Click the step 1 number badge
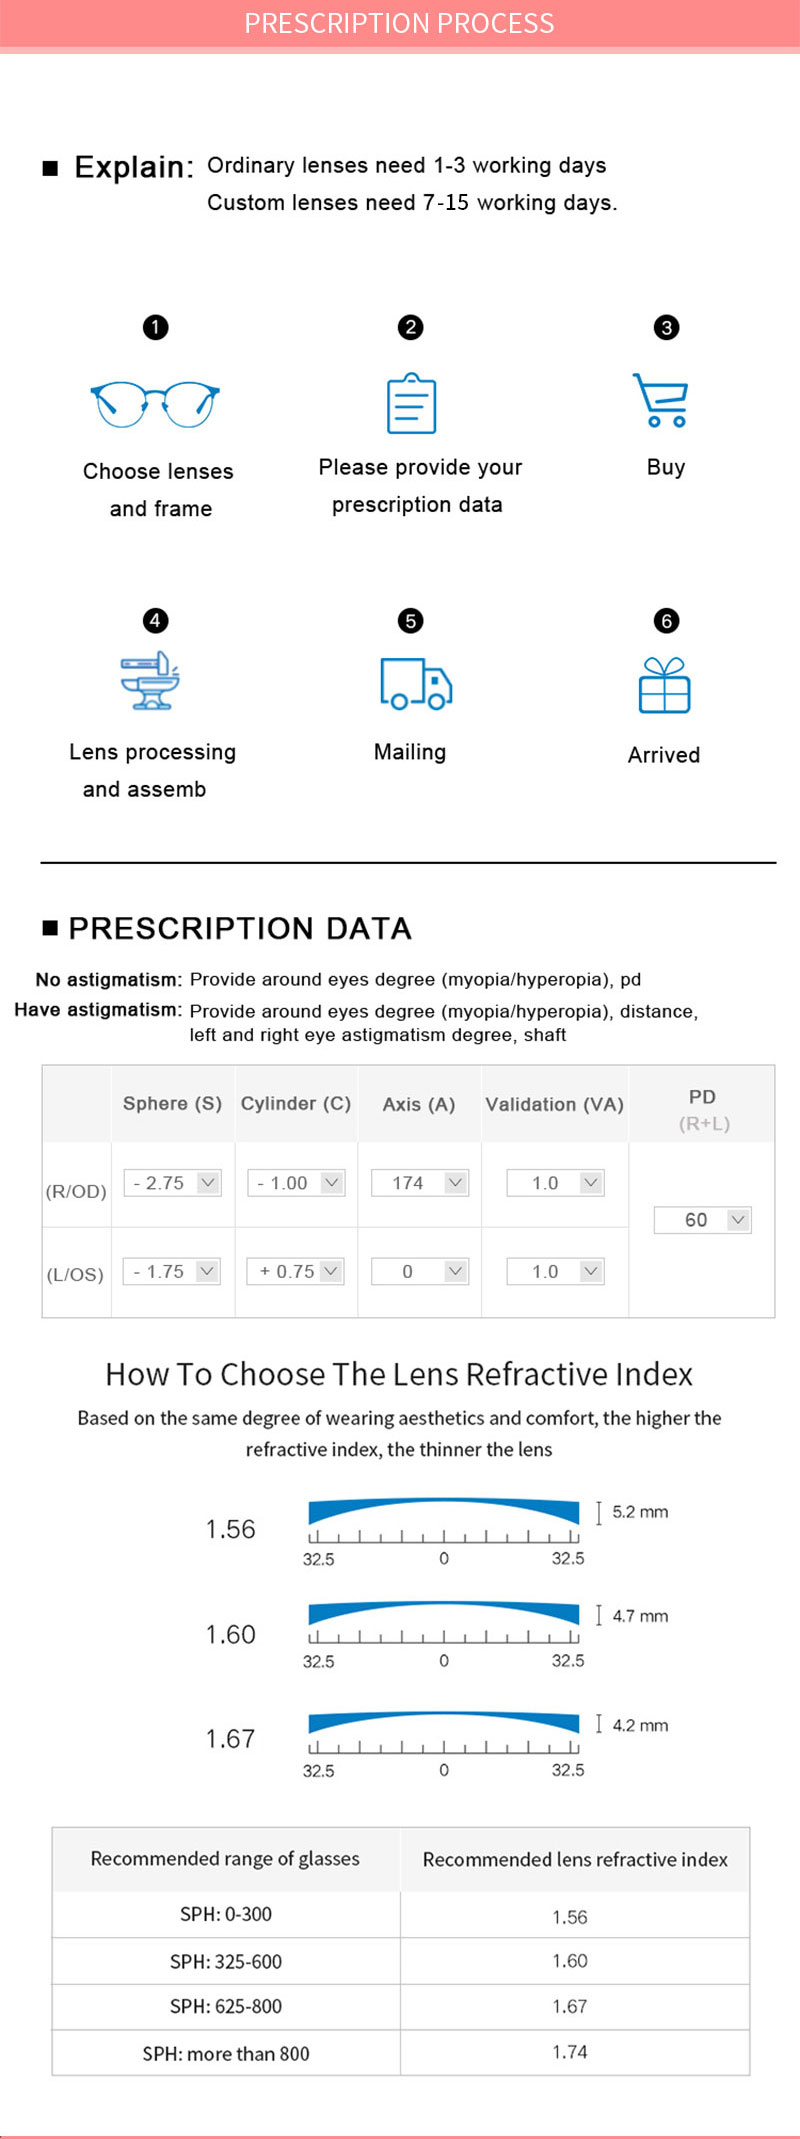 [155, 327]
